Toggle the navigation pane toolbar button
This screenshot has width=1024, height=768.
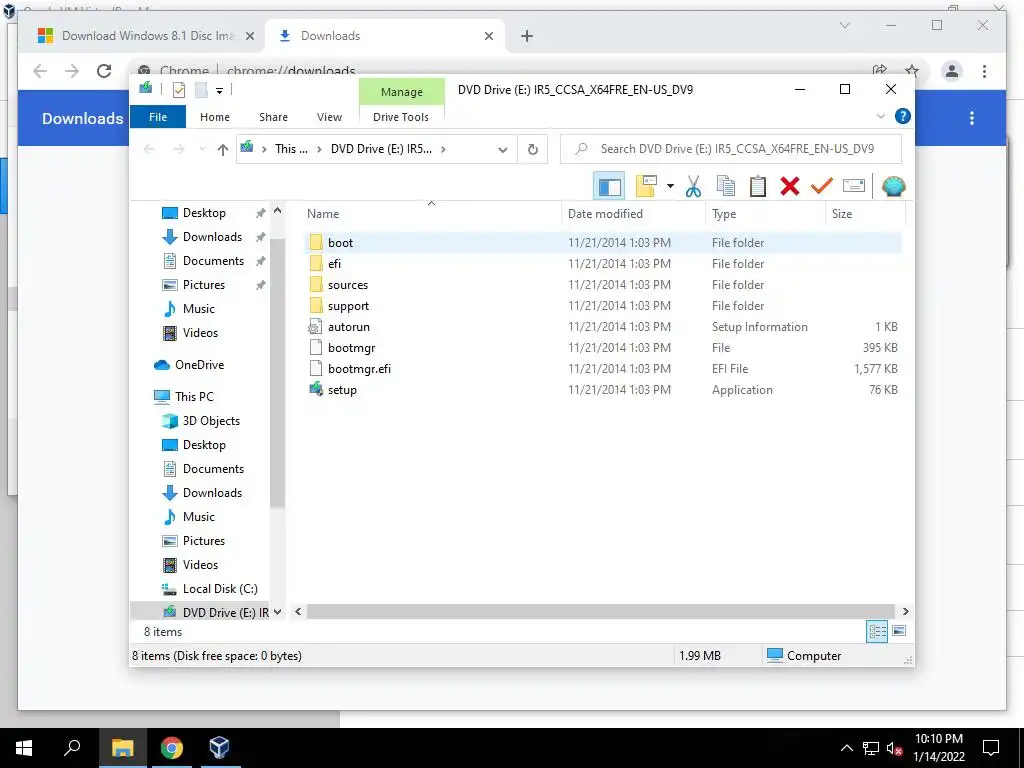tap(609, 187)
